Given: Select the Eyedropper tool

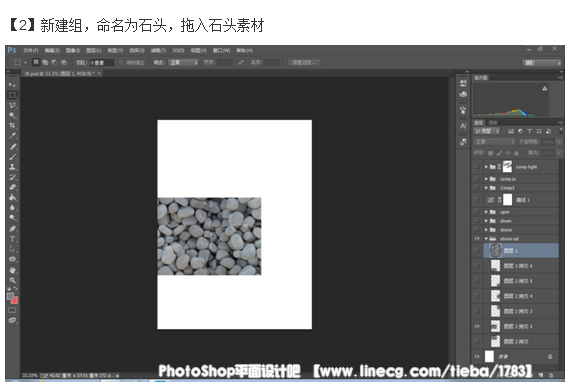Looking at the screenshot, I should pos(12,136).
